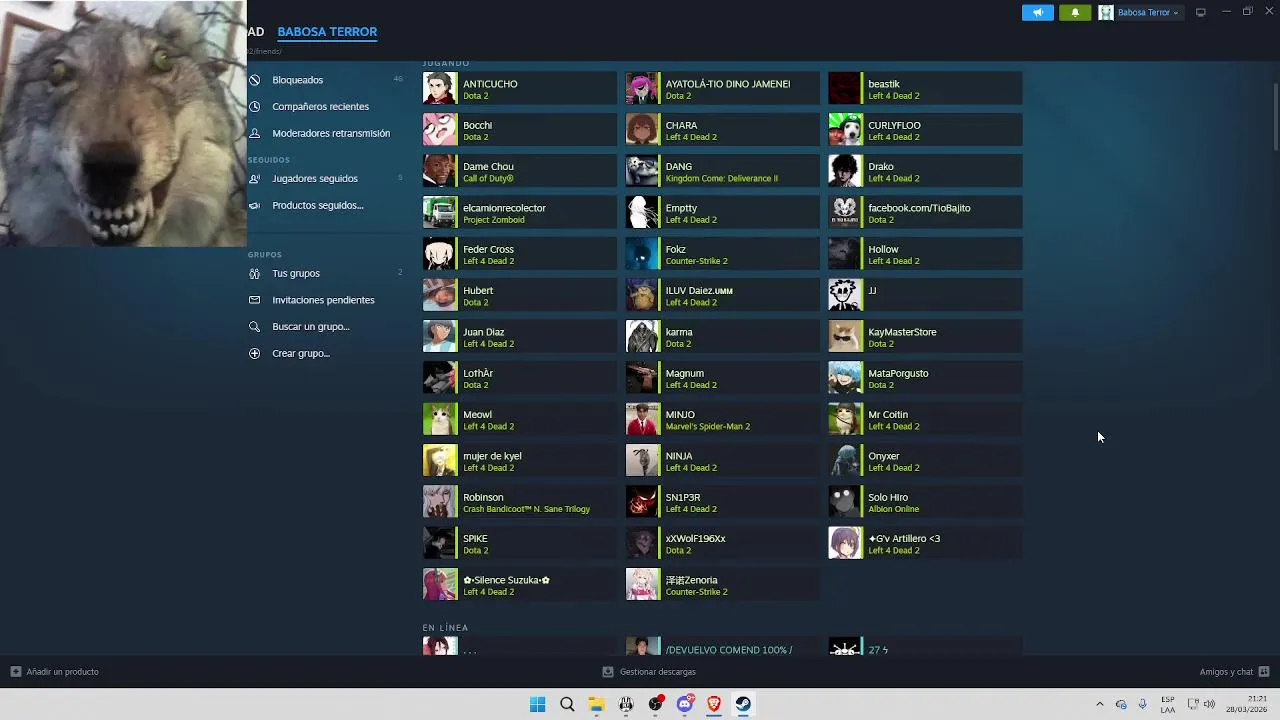The width and height of the screenshot is (1280, 720).
Task: Open Solo Hiro playing Albion Online
Action: [926, 502]
